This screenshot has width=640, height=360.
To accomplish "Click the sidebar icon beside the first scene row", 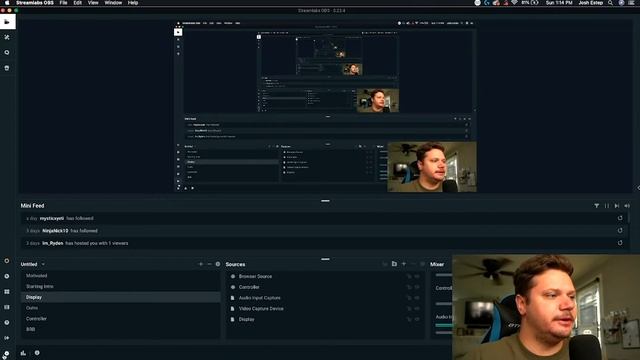I will click(7, 276).
